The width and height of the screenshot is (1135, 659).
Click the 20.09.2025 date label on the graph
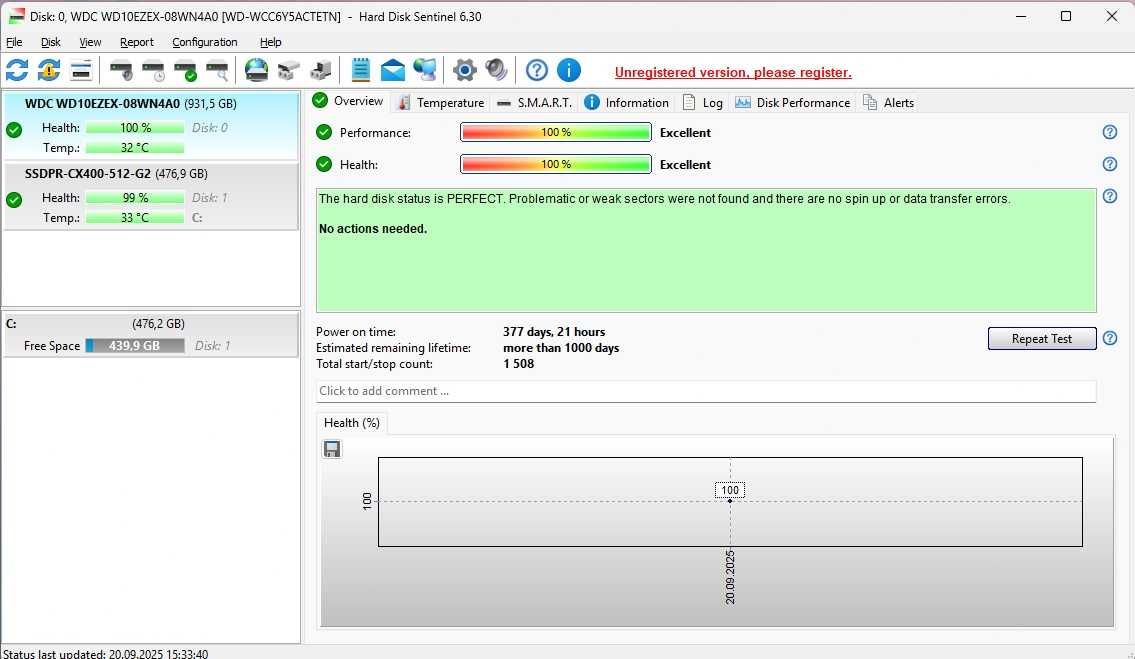(x=730, y=577)
